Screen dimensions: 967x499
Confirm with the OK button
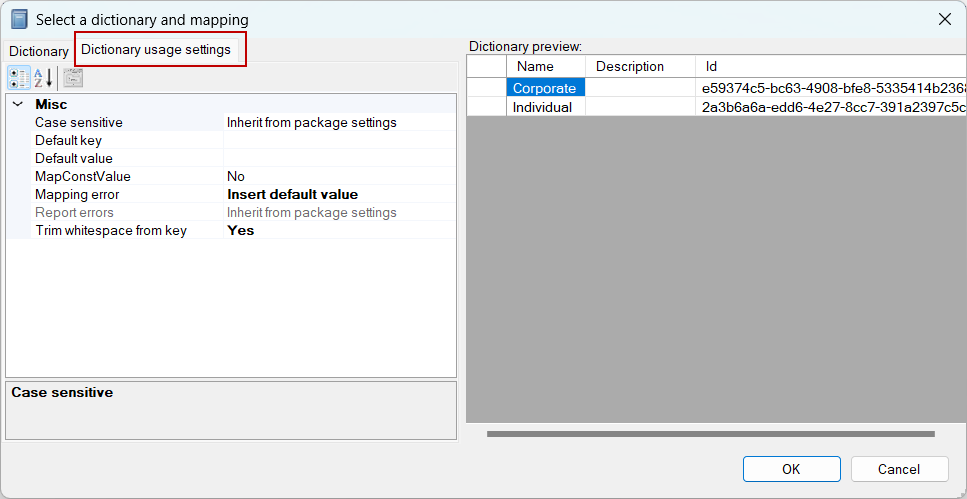(x=791, y=469)
